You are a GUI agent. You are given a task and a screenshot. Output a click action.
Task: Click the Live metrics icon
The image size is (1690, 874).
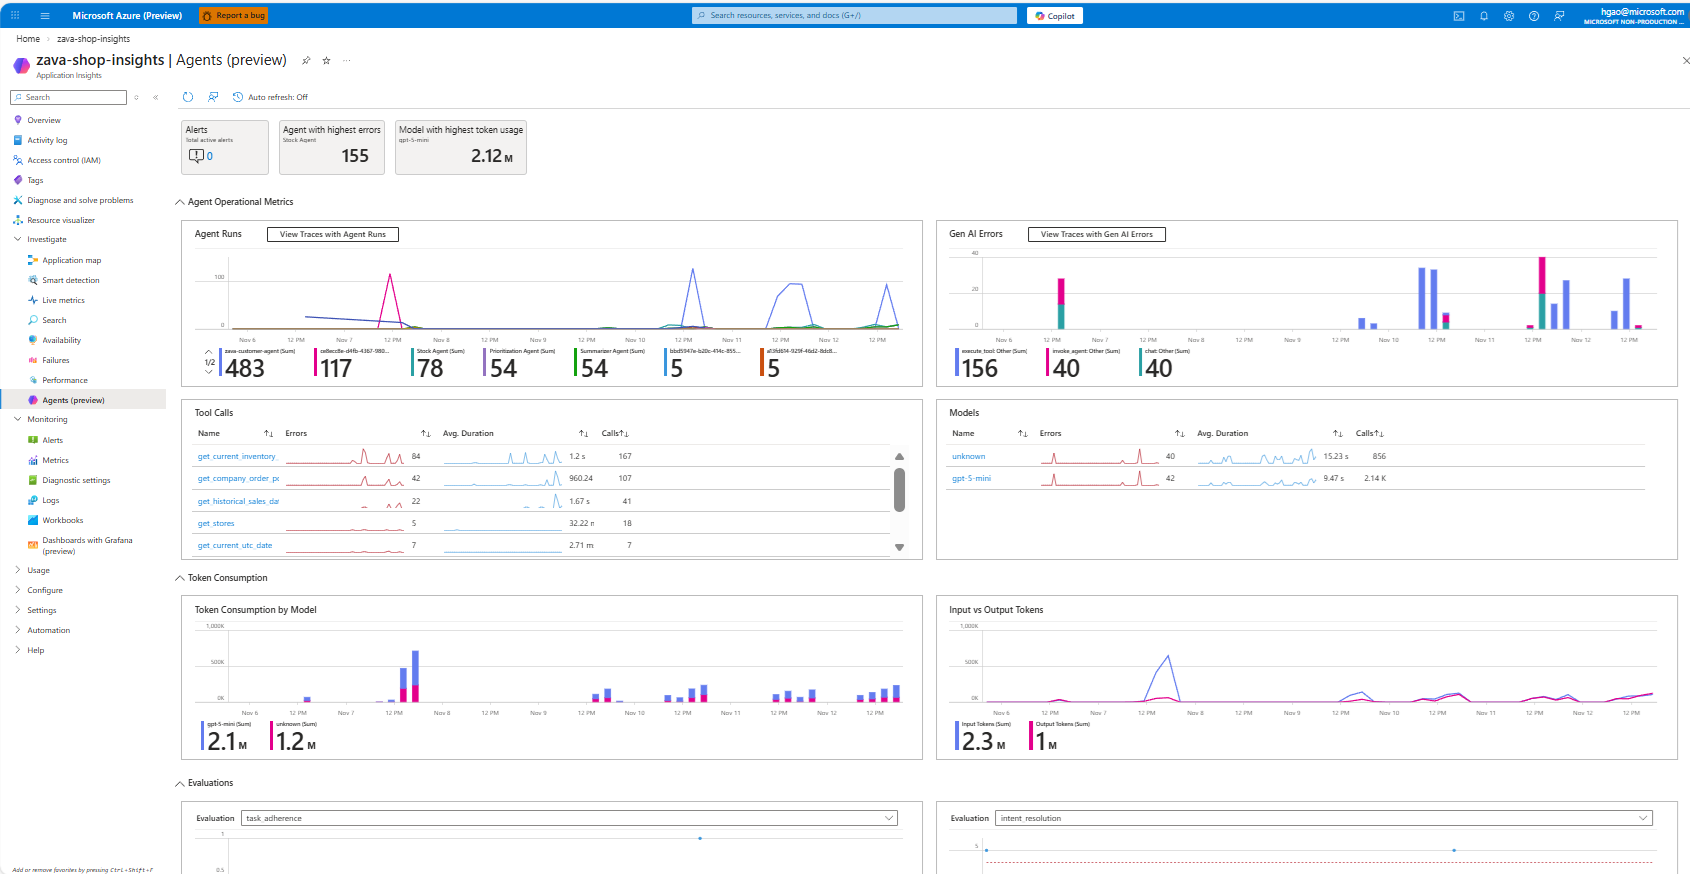tap(33, 300)
